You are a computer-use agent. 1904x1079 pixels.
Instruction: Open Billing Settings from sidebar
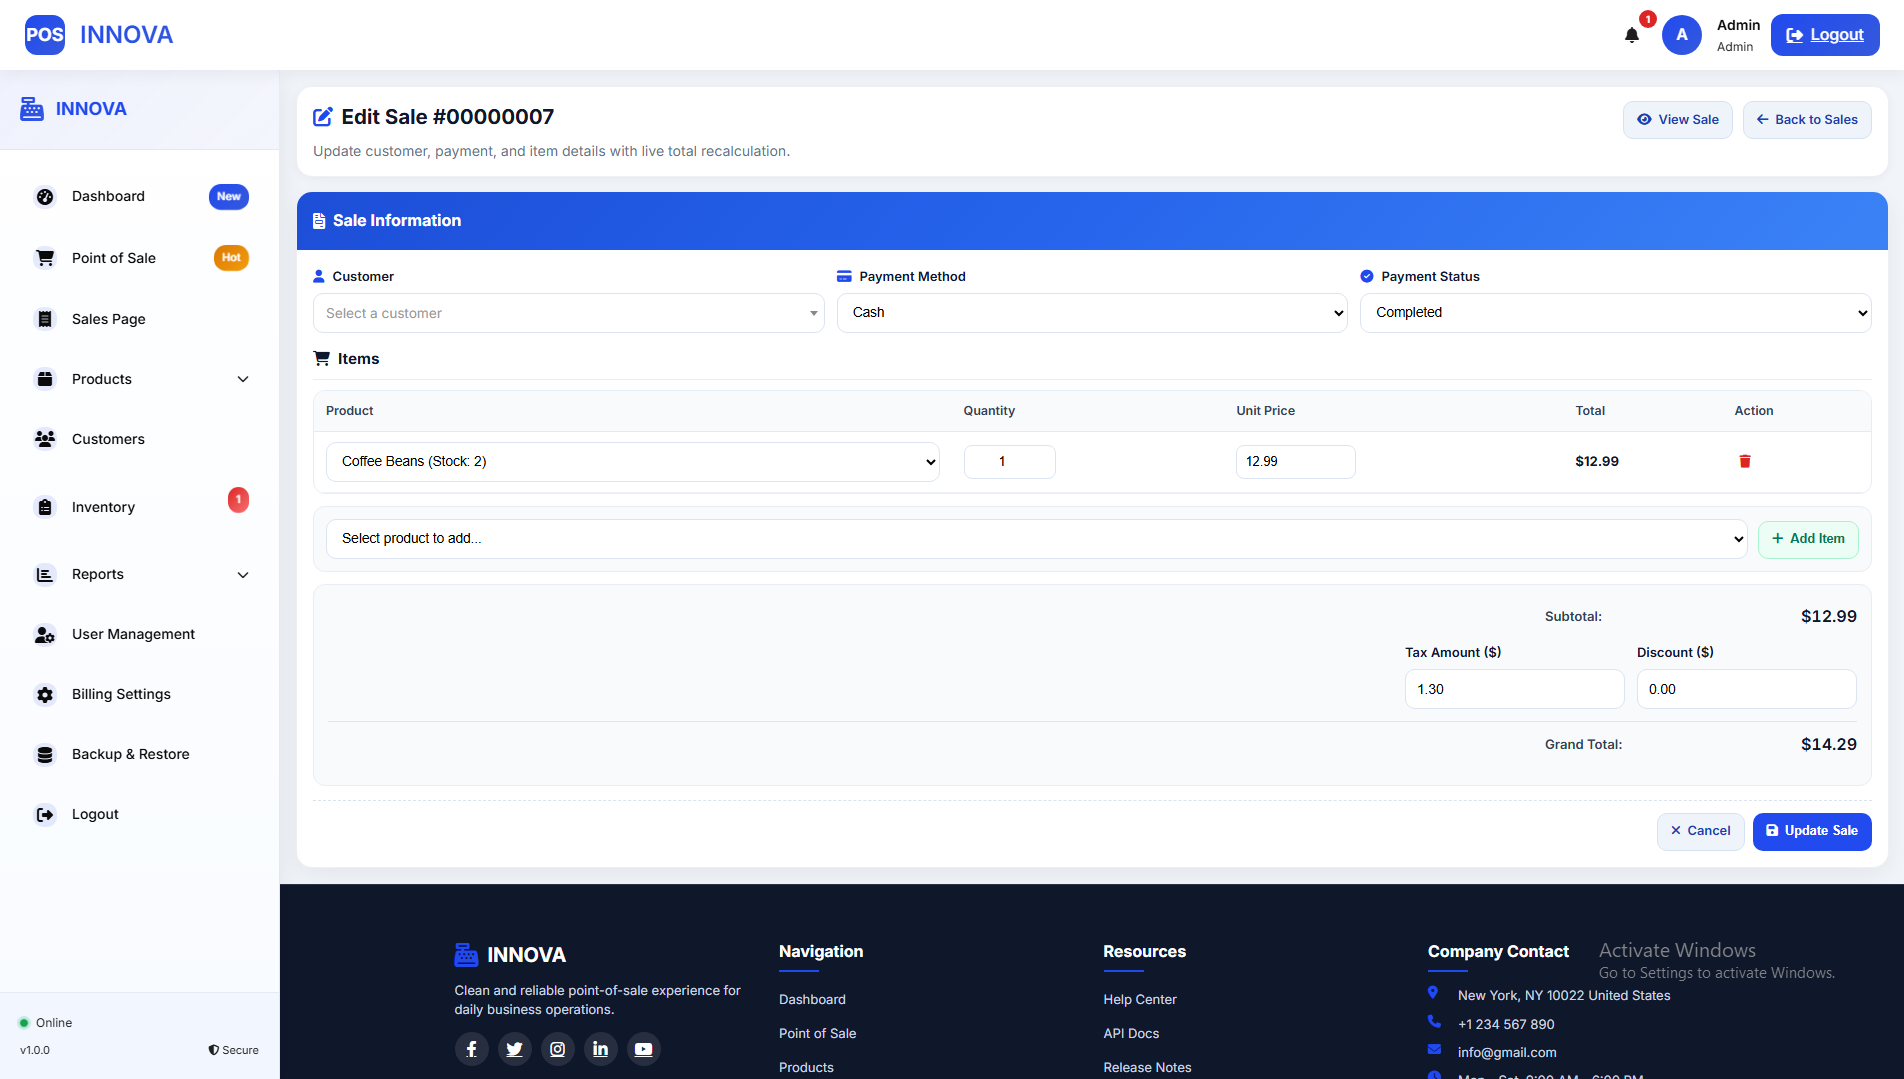(x=121, y=694)
